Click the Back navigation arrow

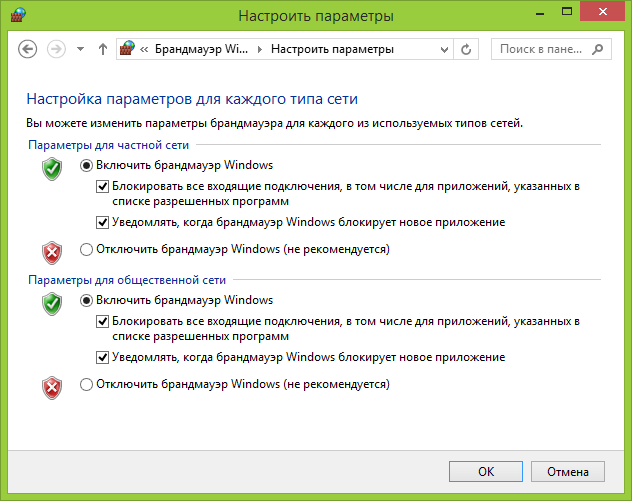click(27, 48)
